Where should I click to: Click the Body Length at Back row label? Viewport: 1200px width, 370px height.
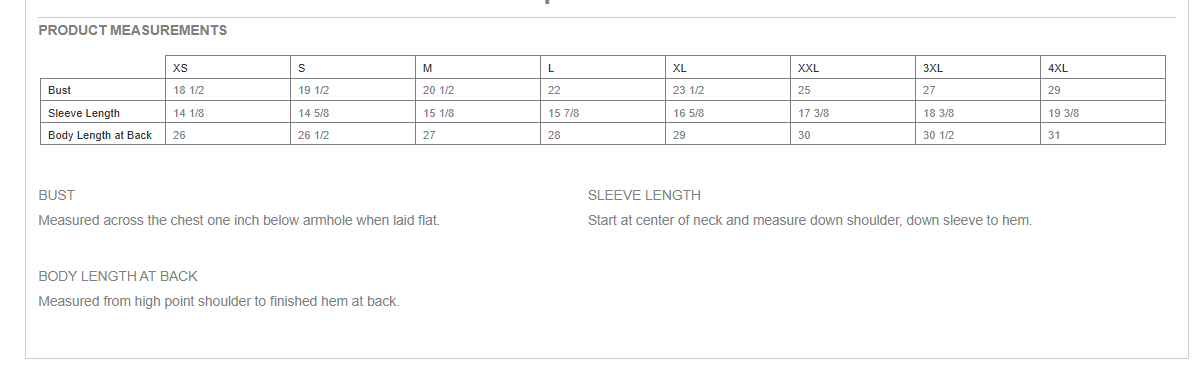100,135
